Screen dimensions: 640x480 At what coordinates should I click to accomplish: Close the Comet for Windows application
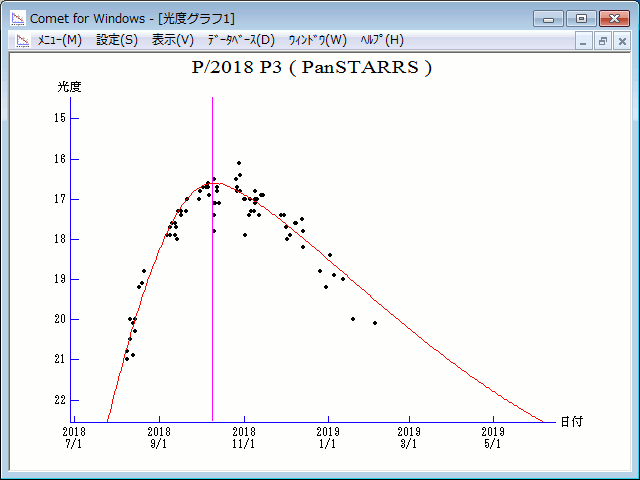(612, 18)
